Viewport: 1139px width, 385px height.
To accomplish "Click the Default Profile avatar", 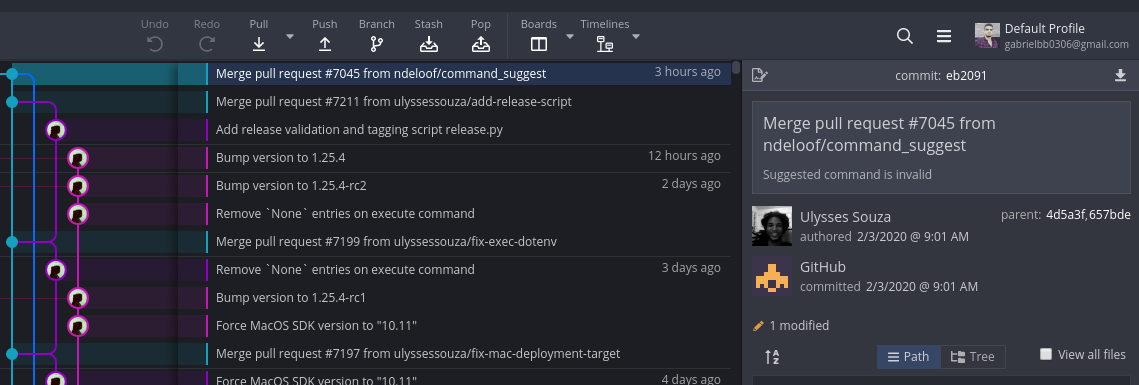I will (x=987, y=36).
